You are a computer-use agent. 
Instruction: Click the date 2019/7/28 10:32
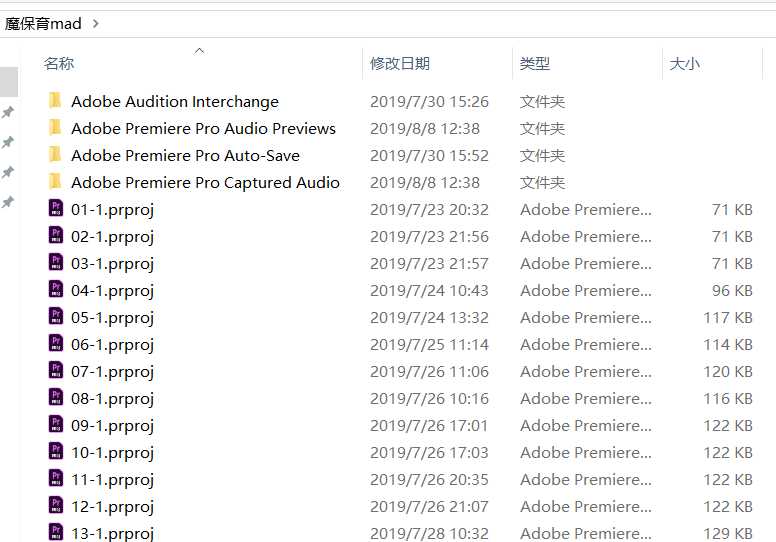(429, 534)
